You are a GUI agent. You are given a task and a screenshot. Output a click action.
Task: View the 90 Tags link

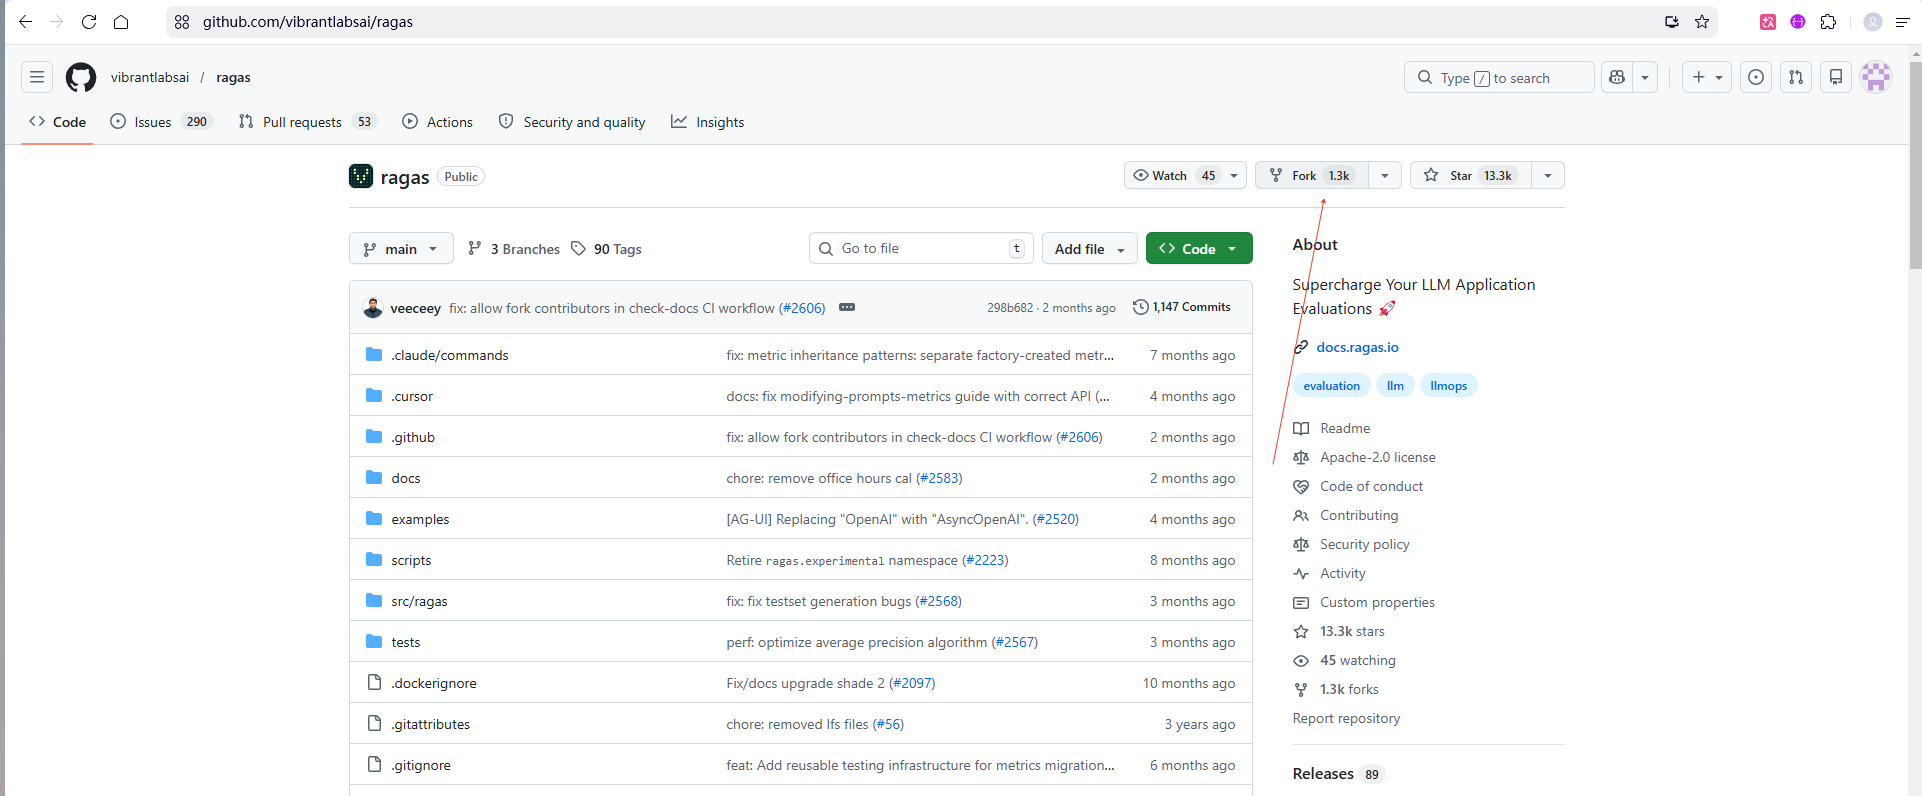pos(606,249)
